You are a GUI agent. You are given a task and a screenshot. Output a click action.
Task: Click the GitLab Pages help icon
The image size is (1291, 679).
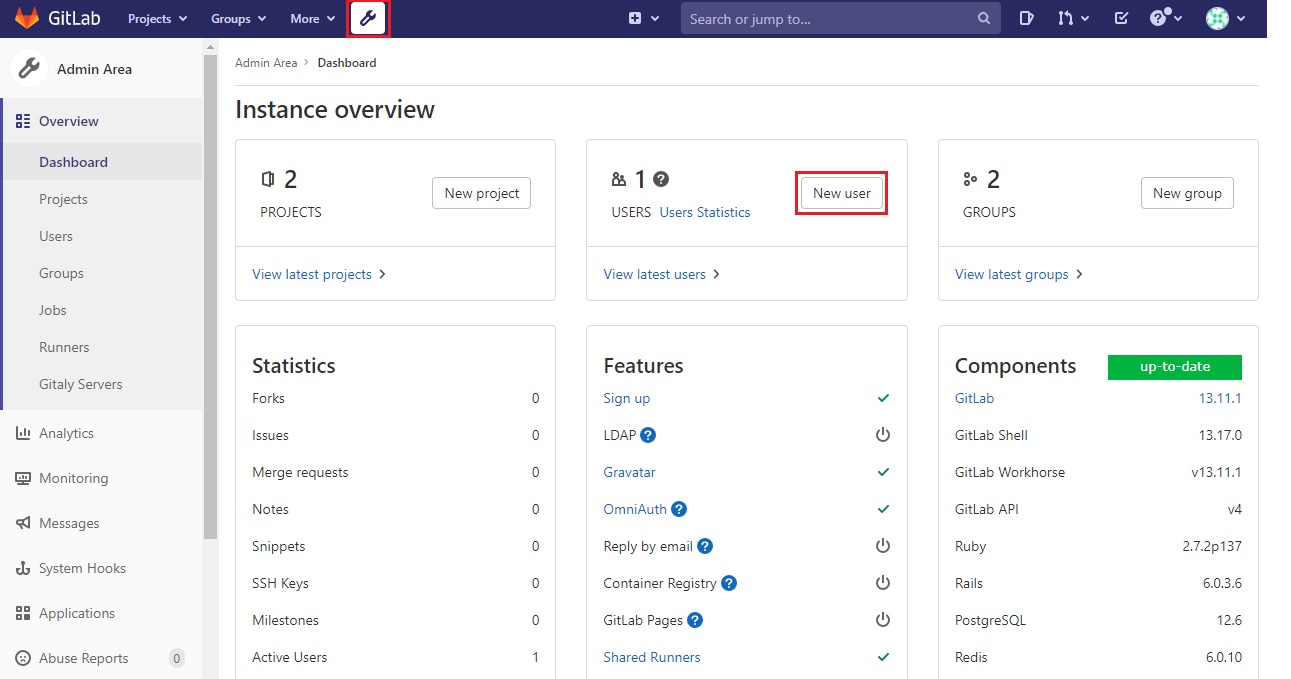pyautogui.click(x=695, y=620)
